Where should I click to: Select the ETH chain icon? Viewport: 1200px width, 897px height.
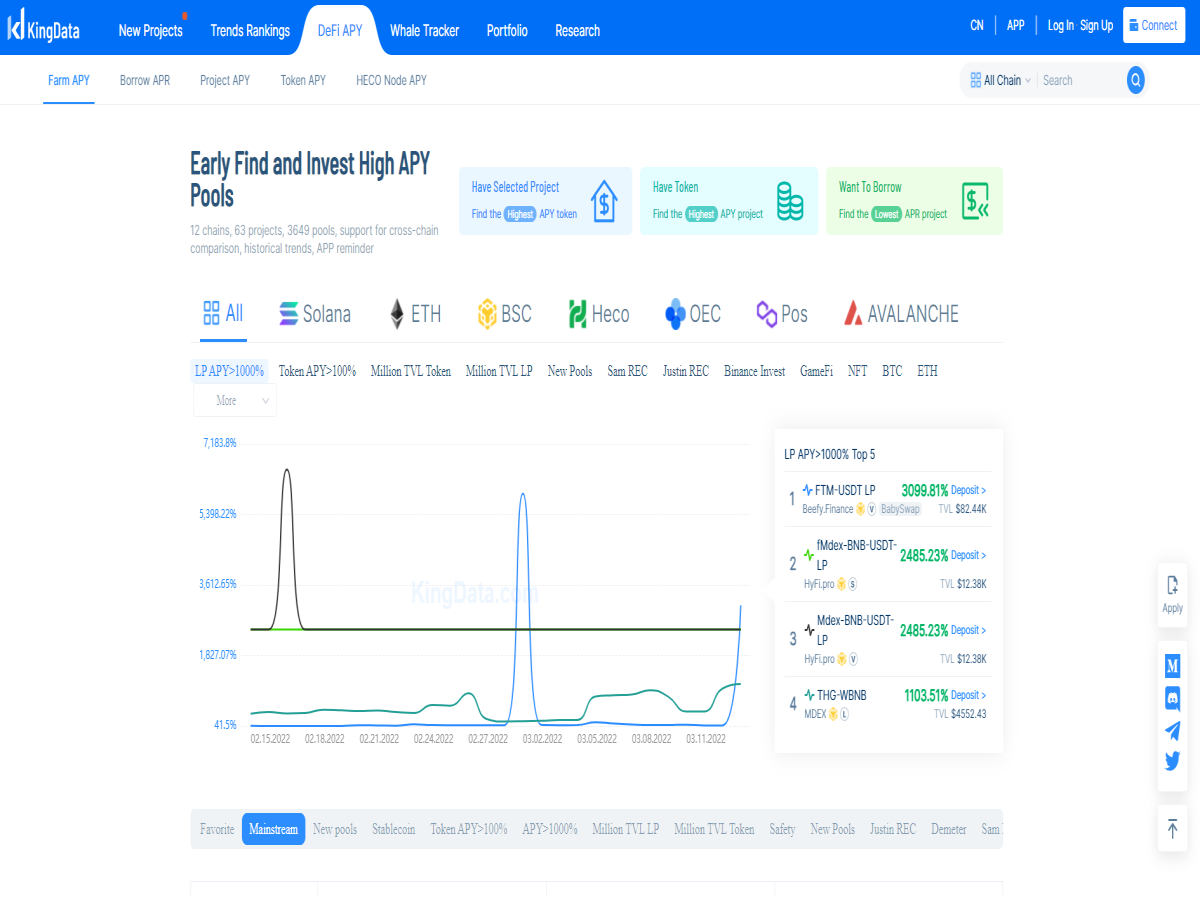[397, 314]
